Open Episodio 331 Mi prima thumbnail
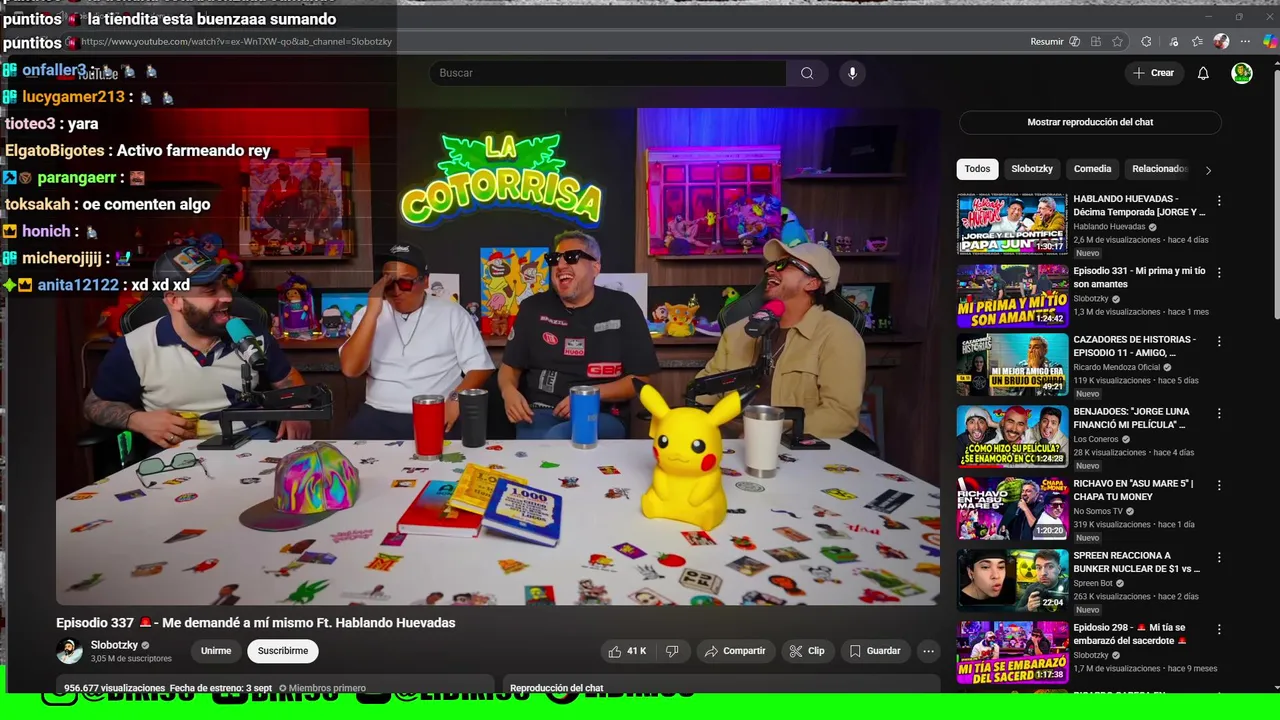Image resolution: width=1280 pixels, height=720 pixels. (1012, 296)
